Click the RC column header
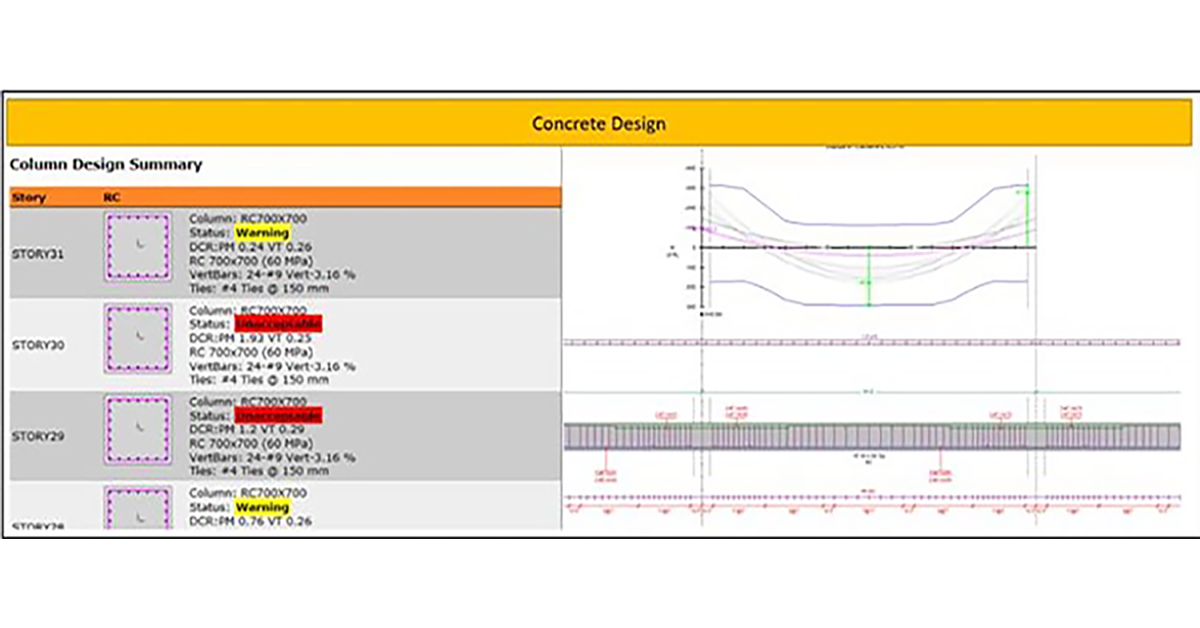The width and height of the screenshot is (1200, 628). point(112,198)
